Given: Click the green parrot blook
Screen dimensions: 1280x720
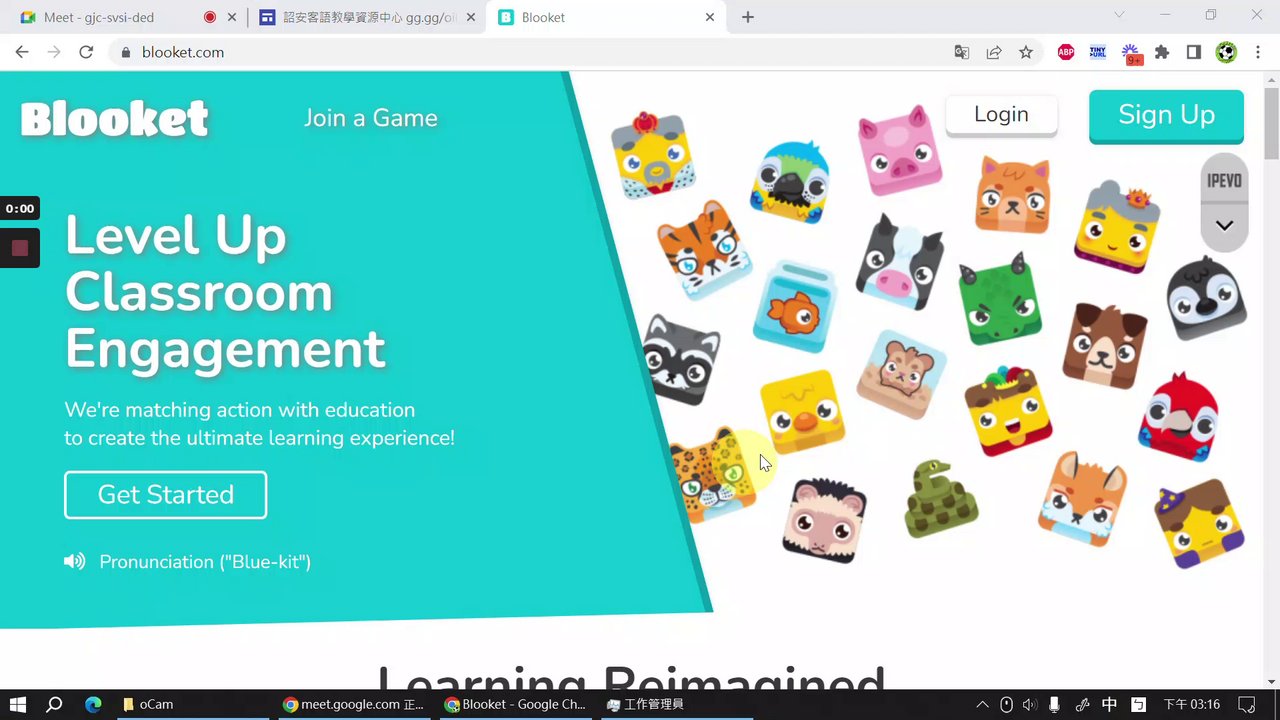Looking at the screenshot, I should click(790, 181).
